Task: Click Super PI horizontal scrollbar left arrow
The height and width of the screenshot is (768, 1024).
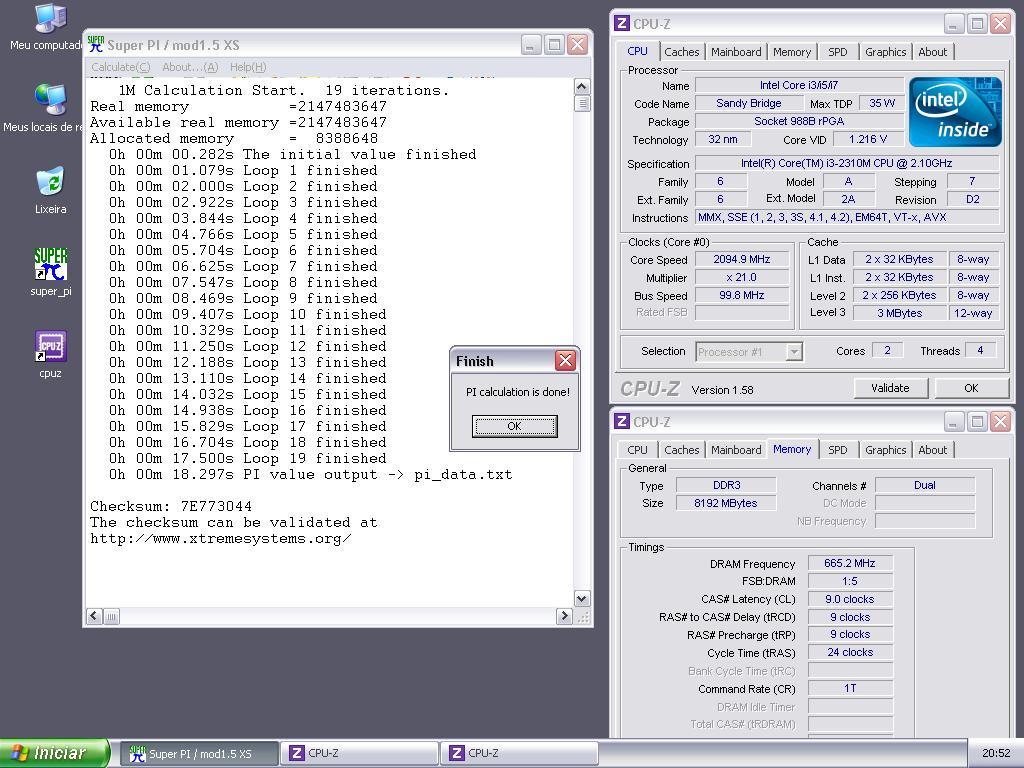Action: click(94, 616)
